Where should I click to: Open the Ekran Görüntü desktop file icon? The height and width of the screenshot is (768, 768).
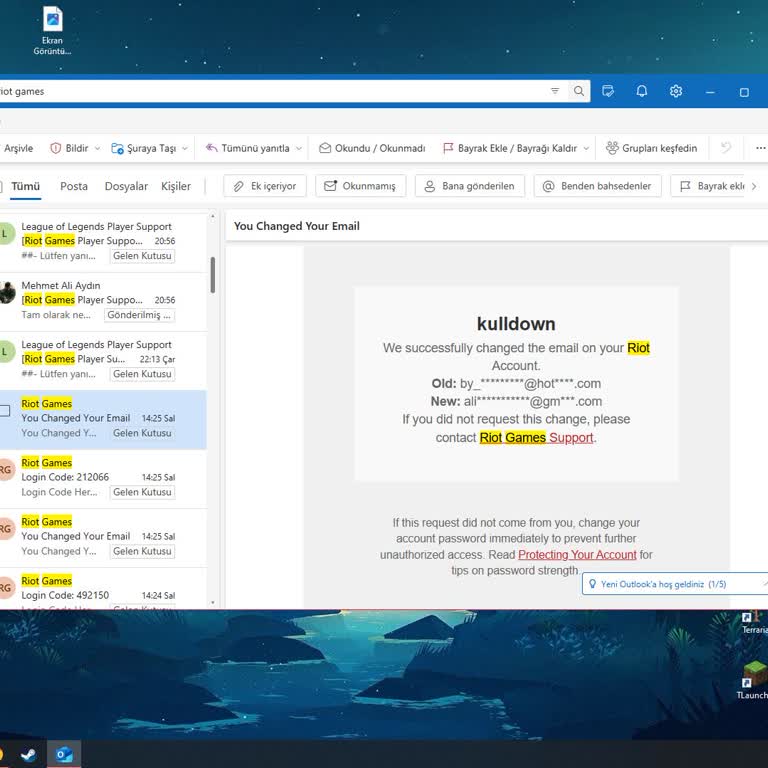pos(52,30)
